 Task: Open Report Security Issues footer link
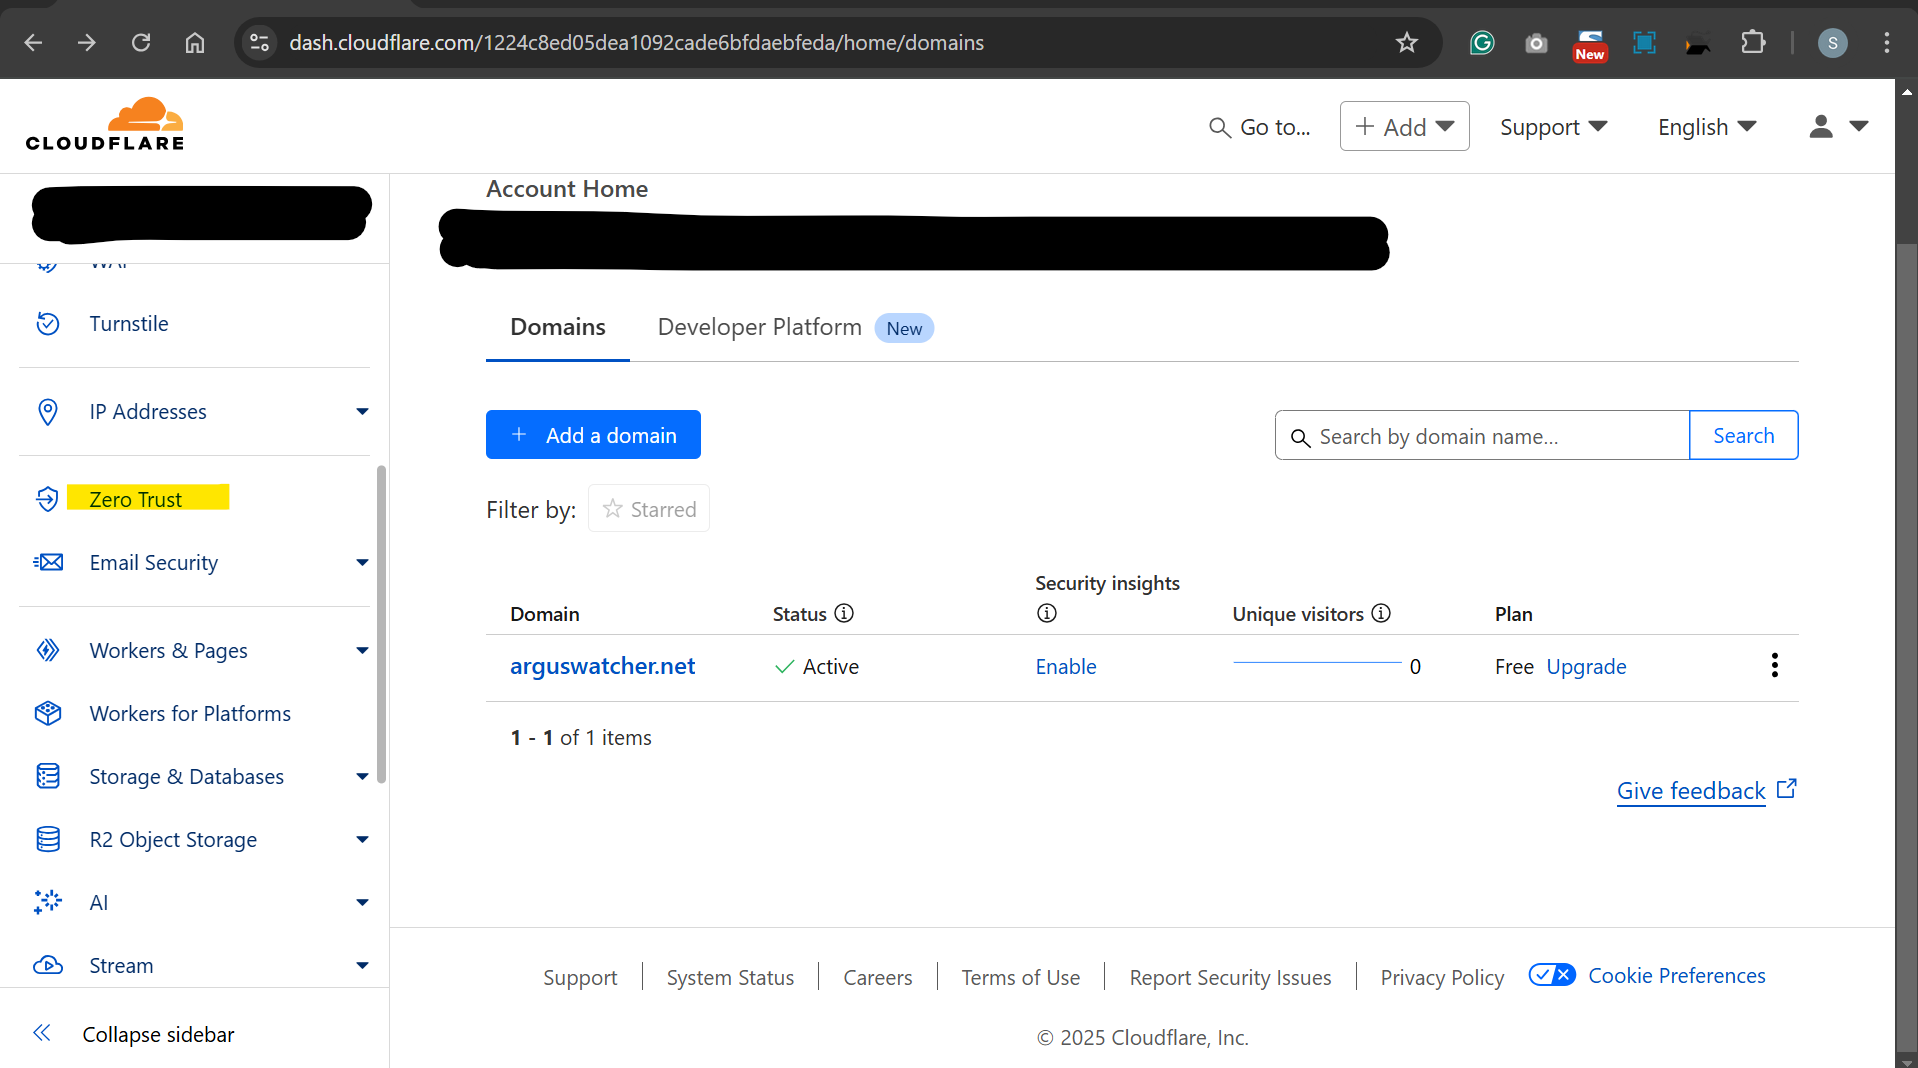(1230, 977)
